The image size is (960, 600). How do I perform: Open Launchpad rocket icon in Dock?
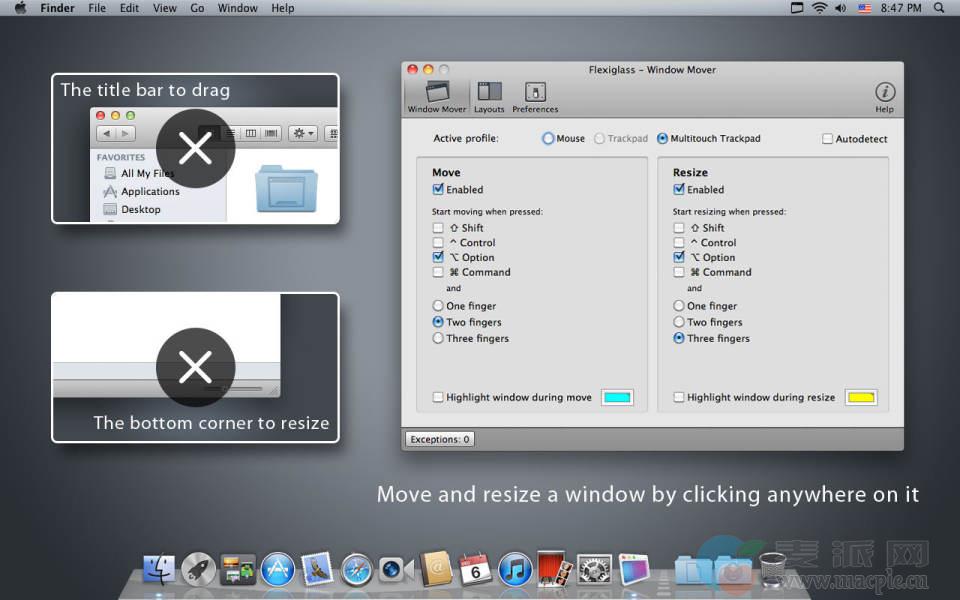pyautogui.click(x=199, y=569)
